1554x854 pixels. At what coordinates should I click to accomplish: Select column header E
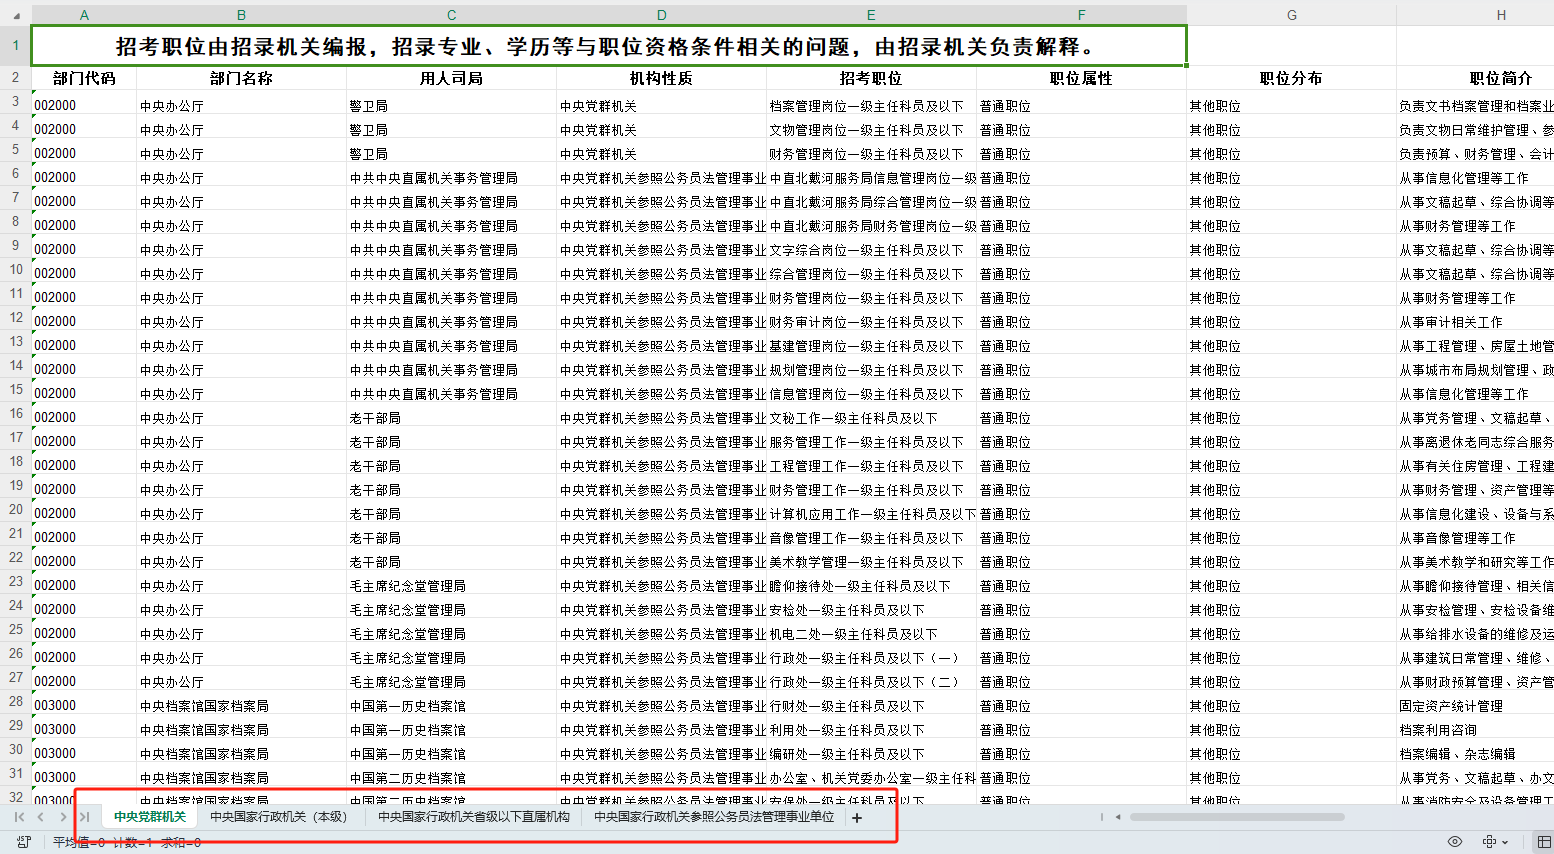(870, 15)
